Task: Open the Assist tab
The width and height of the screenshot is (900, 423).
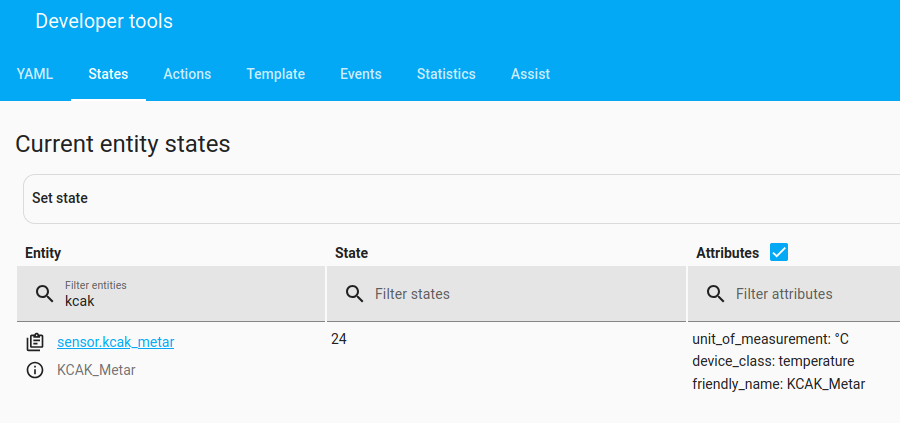Action: (x=530, y=74)
